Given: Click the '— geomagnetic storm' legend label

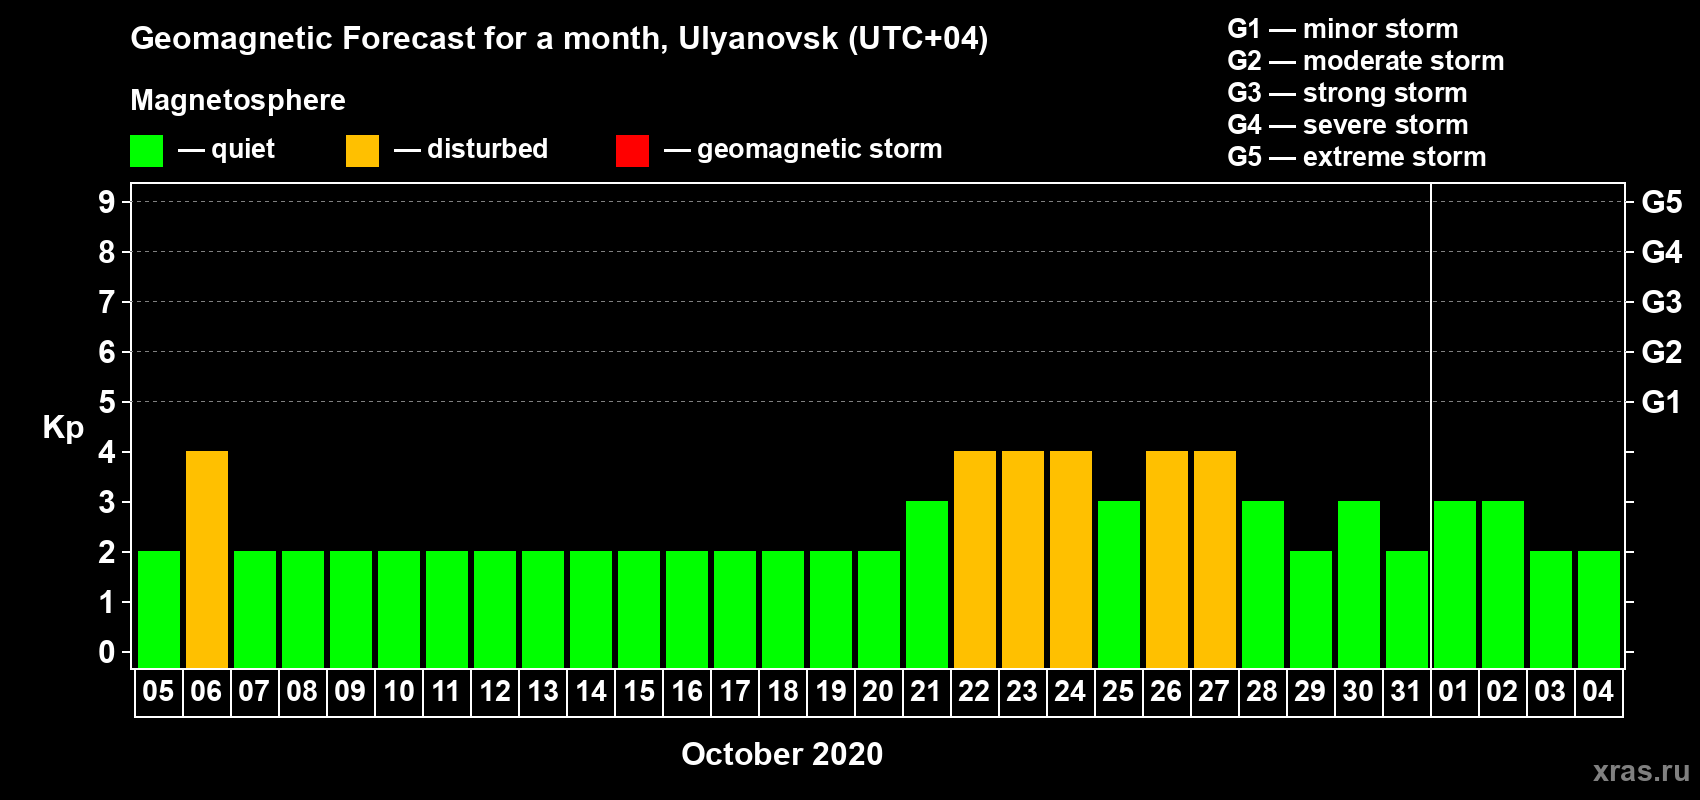Looking at the screenshot, I should click(x=803, y=150).
